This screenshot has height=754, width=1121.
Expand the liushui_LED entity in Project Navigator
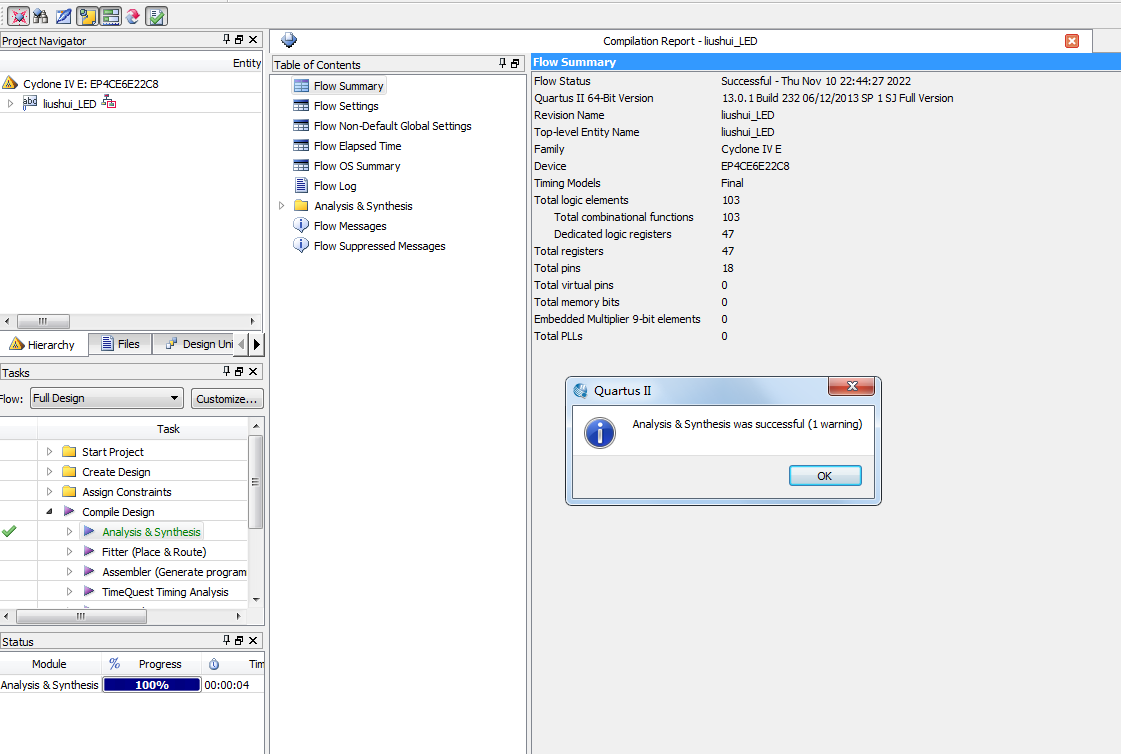[10, 104]
